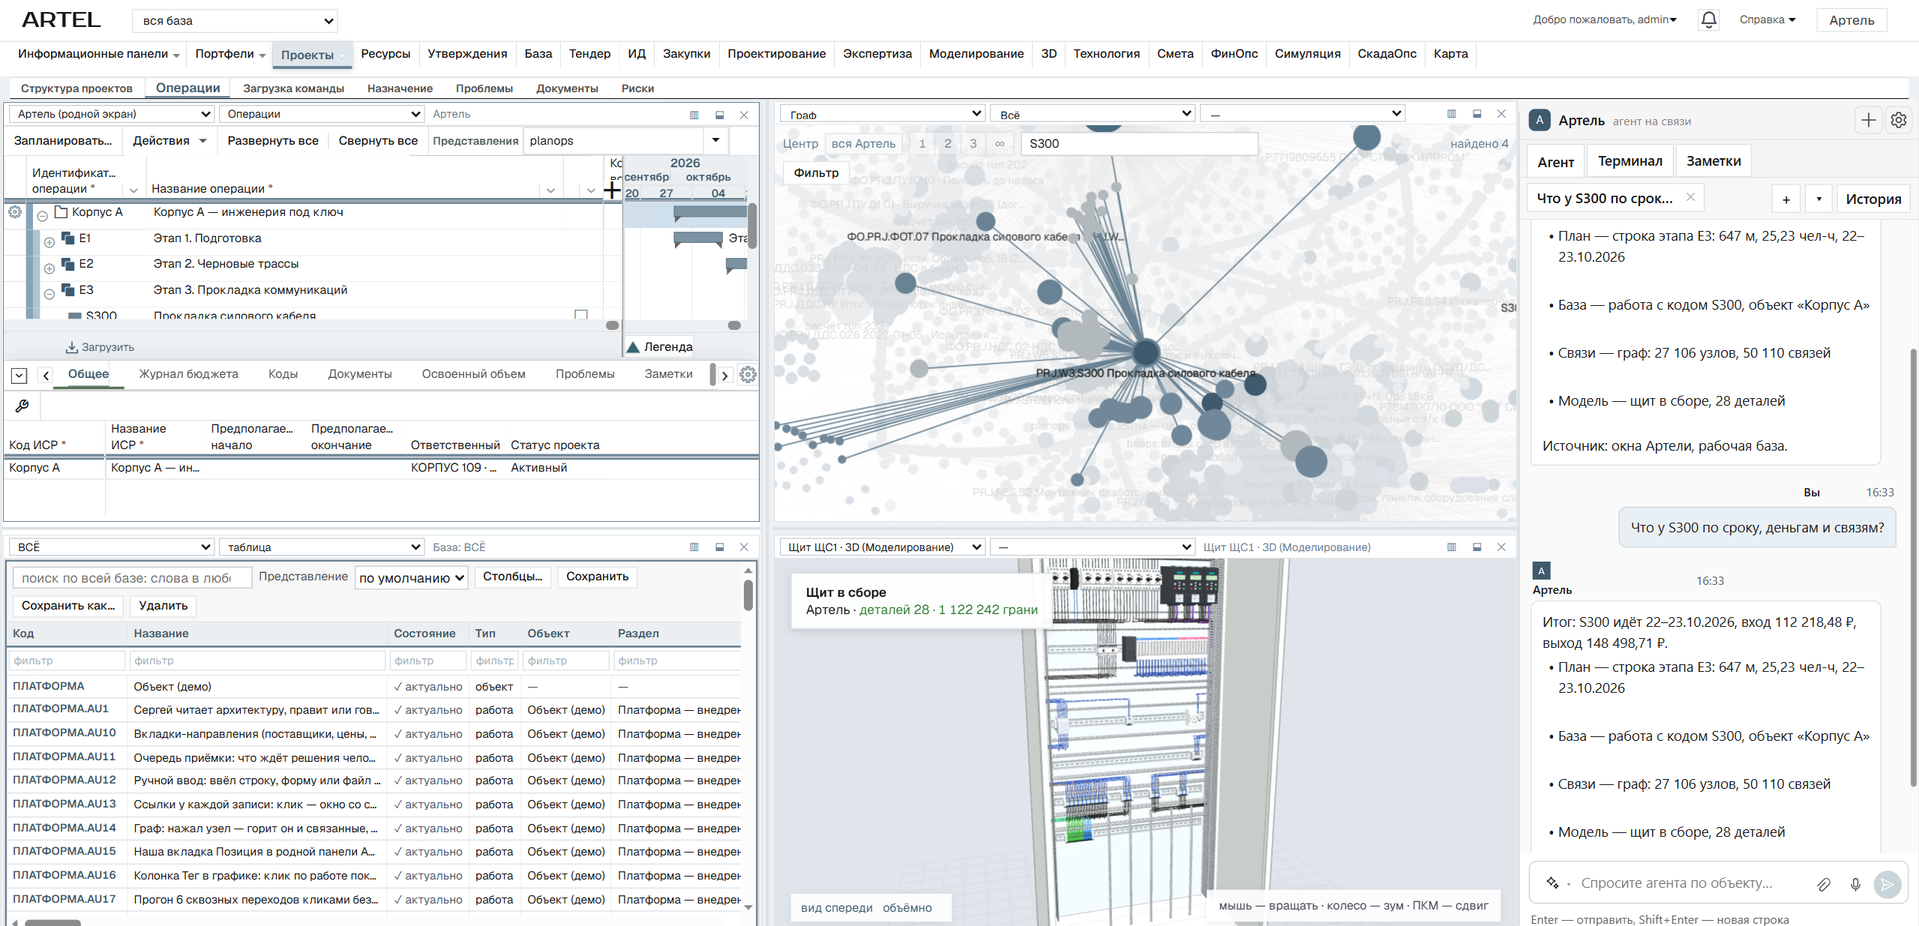Click the plus icon beside agent settings gear

pos(1868,120)
